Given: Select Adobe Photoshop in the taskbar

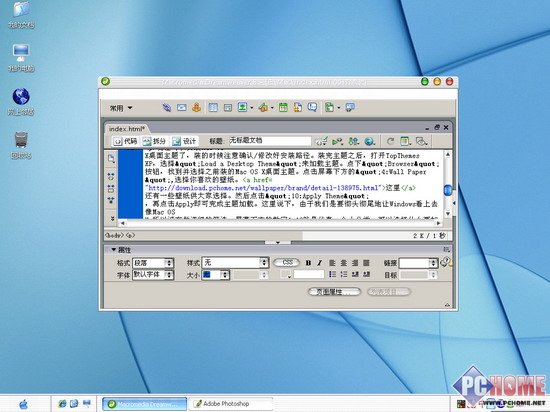Looking at the screenshot, I should coord(231,404).
